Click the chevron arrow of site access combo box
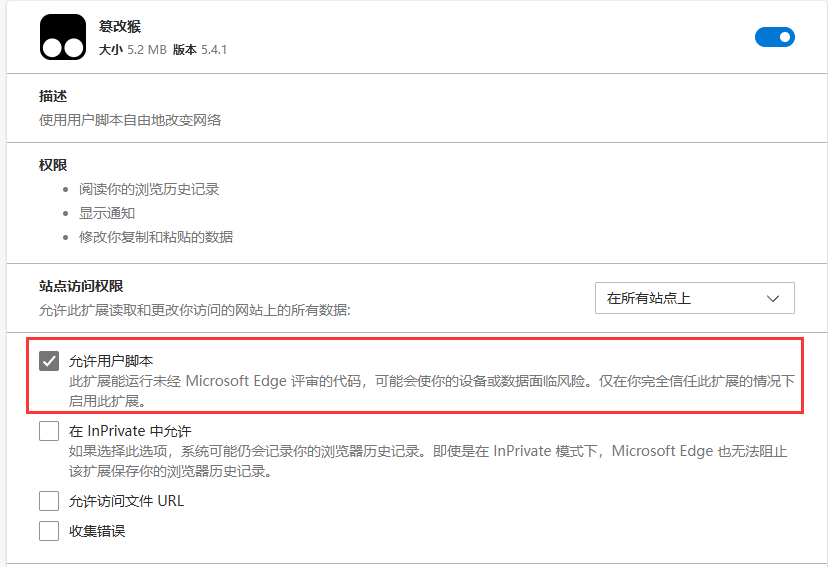Viewport: 828px width, 567px height. click(x=772, y=298)
